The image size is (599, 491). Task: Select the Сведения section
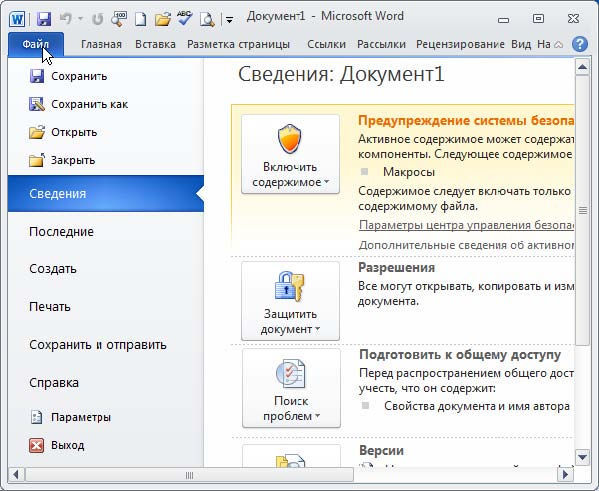click(x=106, y=193)
